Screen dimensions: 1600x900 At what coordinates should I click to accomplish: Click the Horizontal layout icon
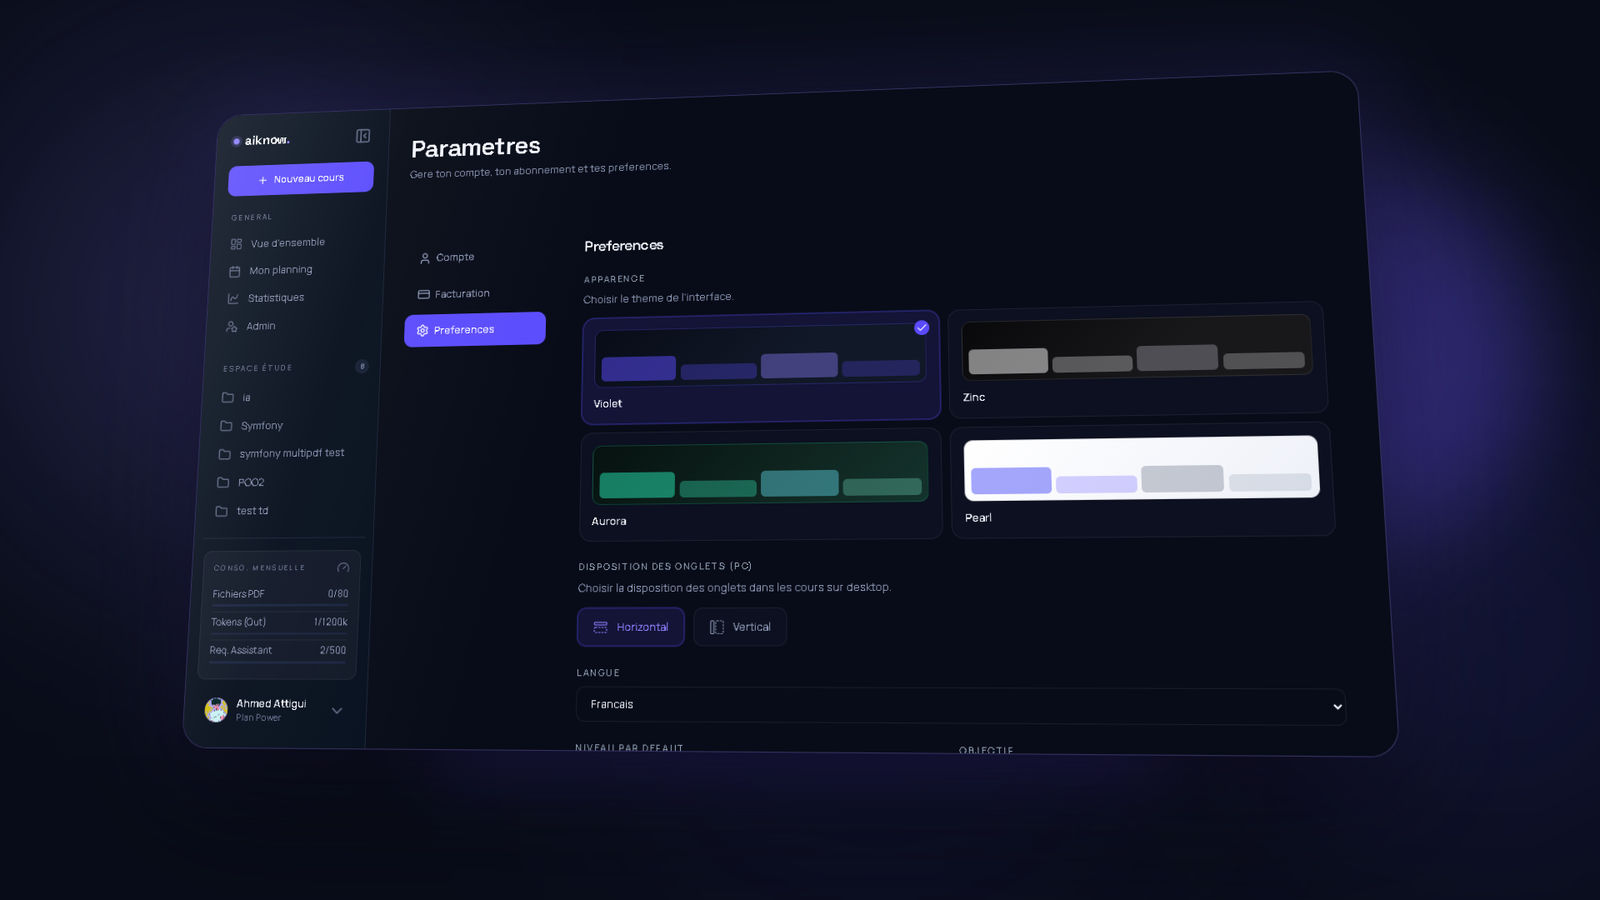pyautogui.click(x=601, y=627)
